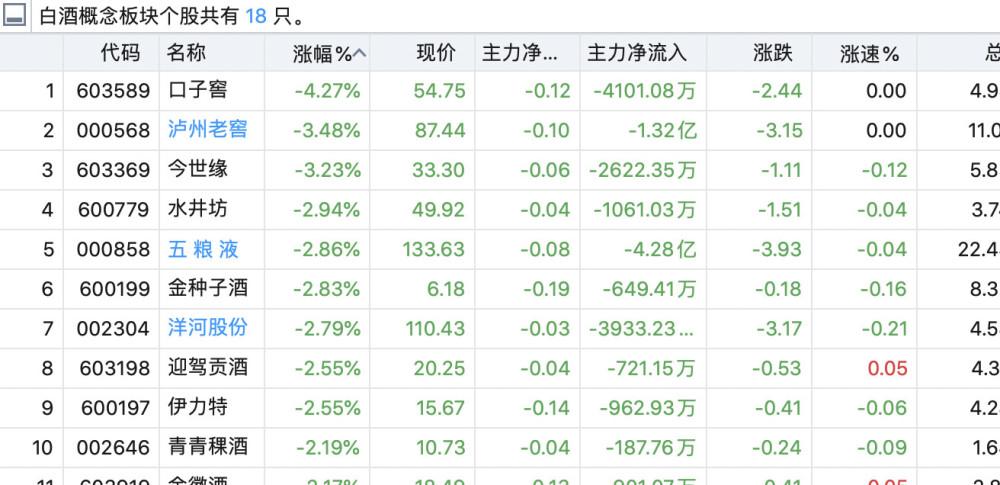Select the 口子窖 stock row
This screenshot has height=485, width=1000.
click(x=500, y=91)
